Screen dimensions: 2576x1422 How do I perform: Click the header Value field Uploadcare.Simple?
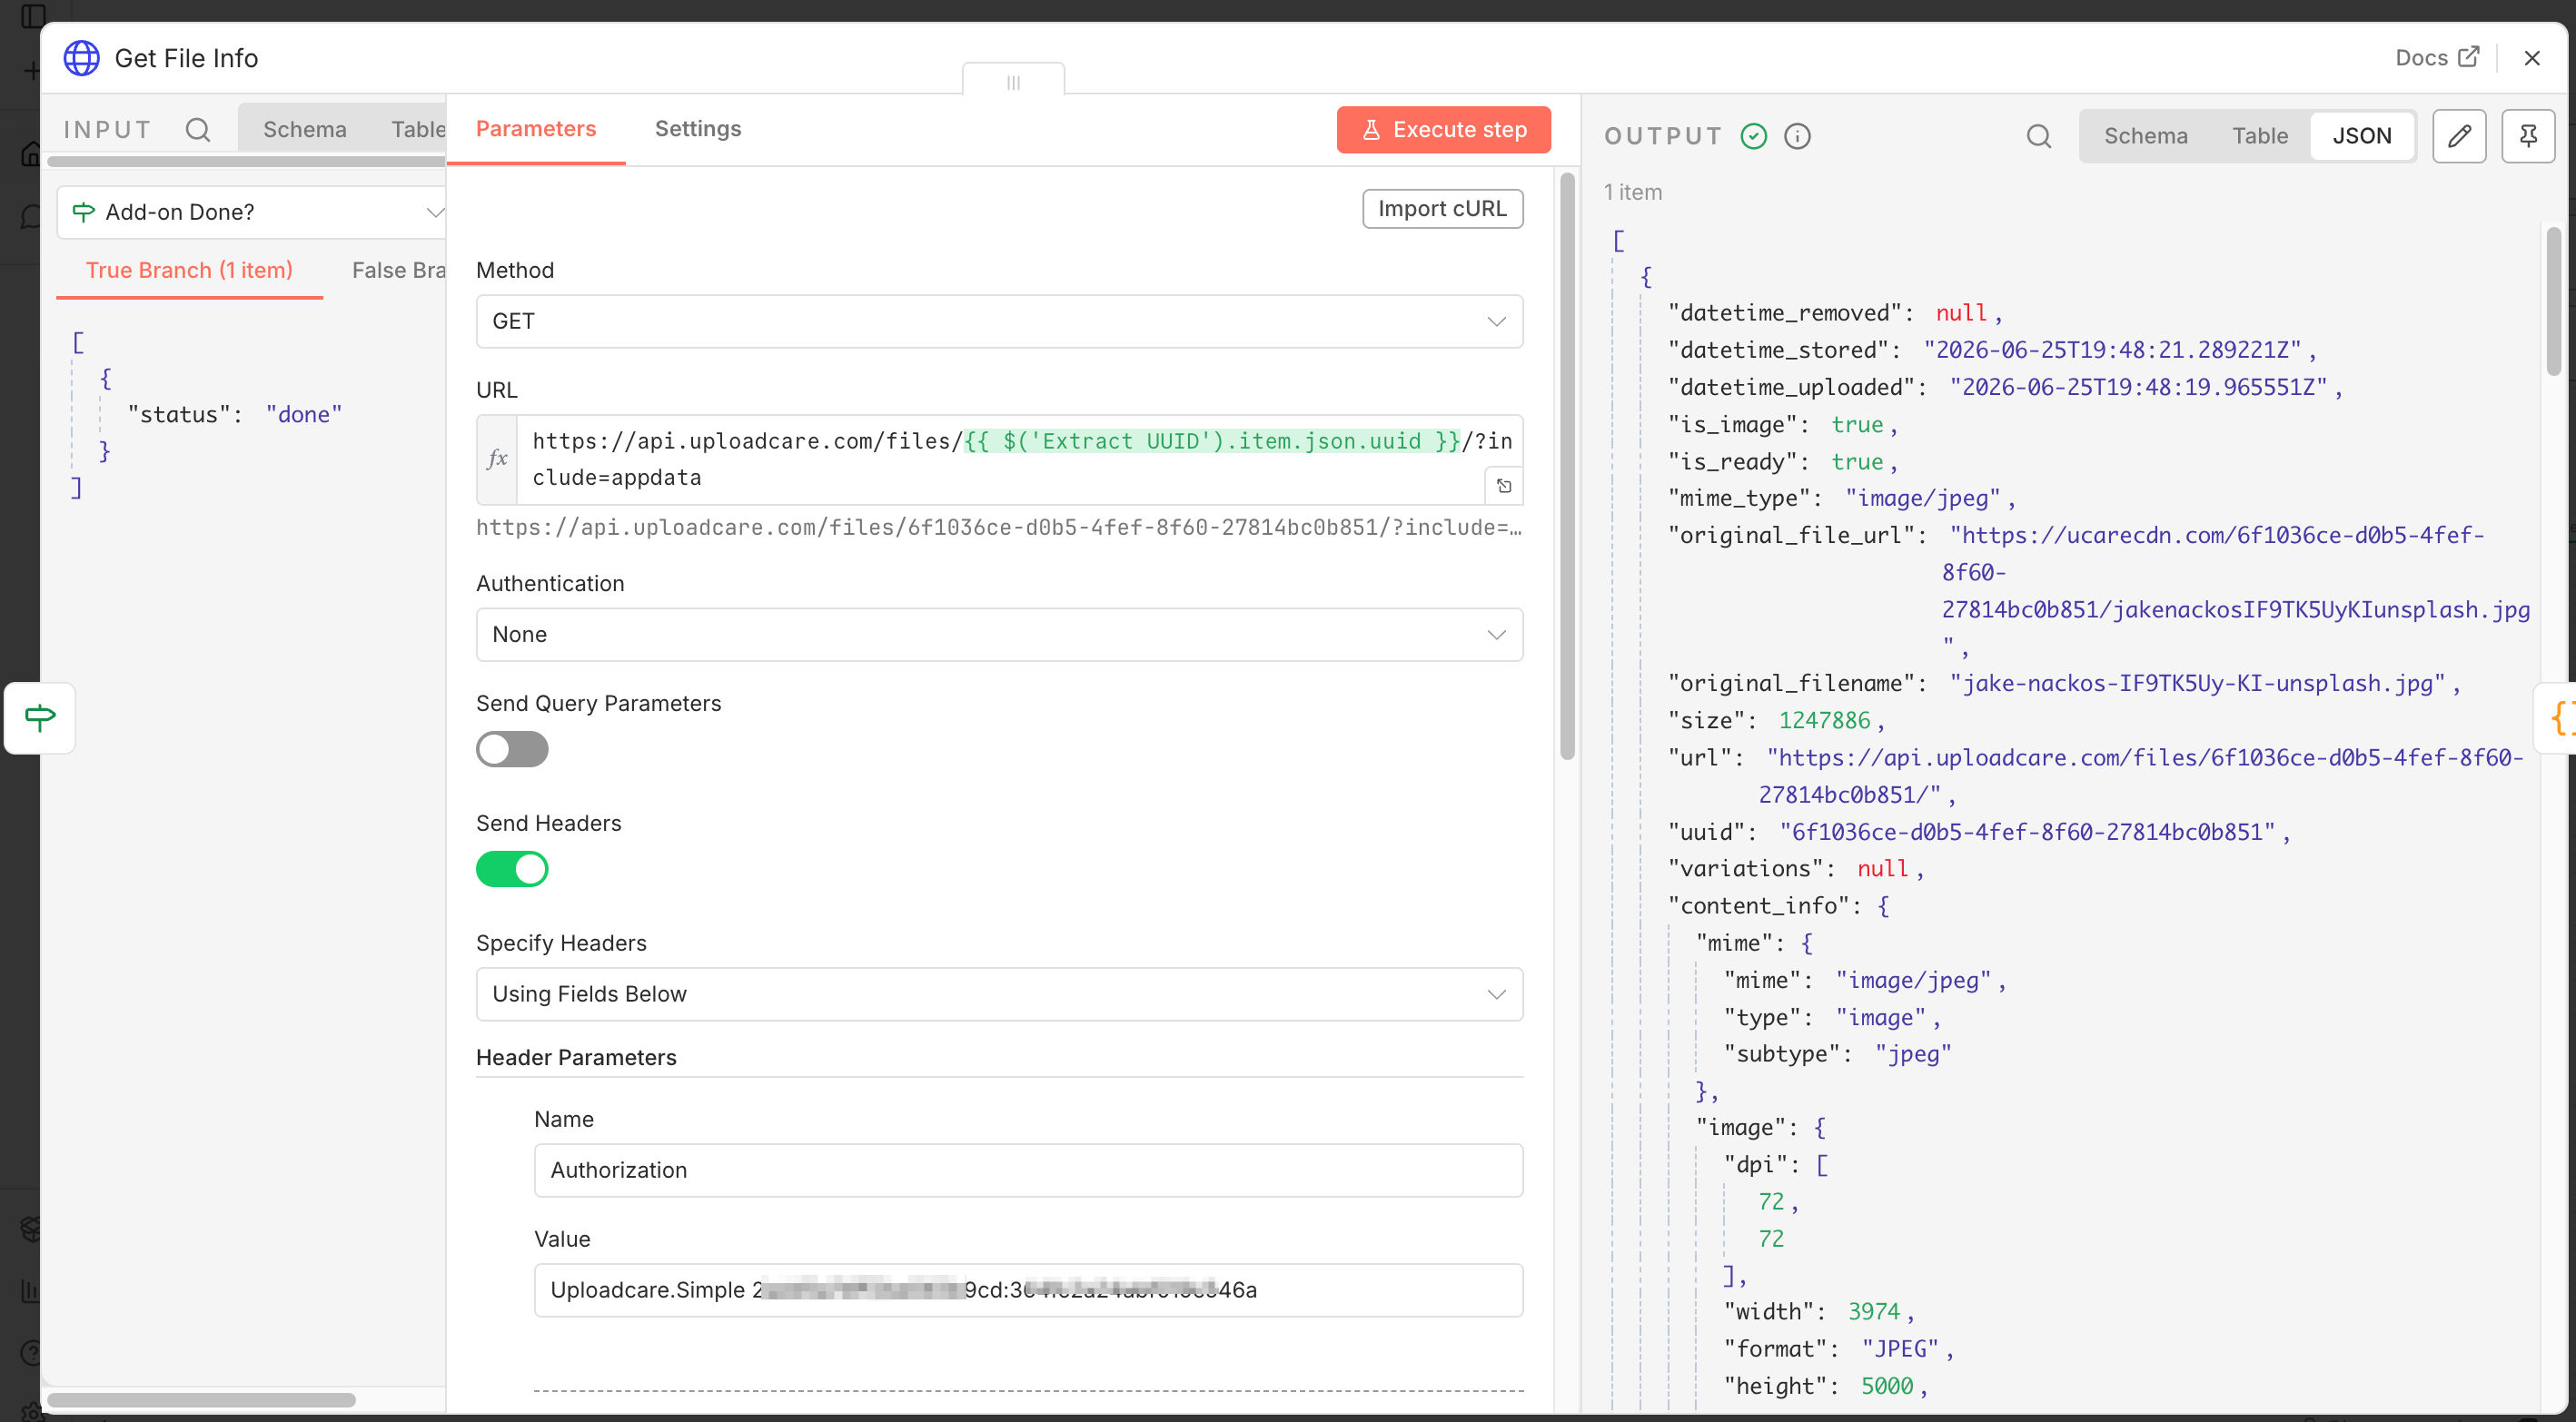click(1028, 1290)
